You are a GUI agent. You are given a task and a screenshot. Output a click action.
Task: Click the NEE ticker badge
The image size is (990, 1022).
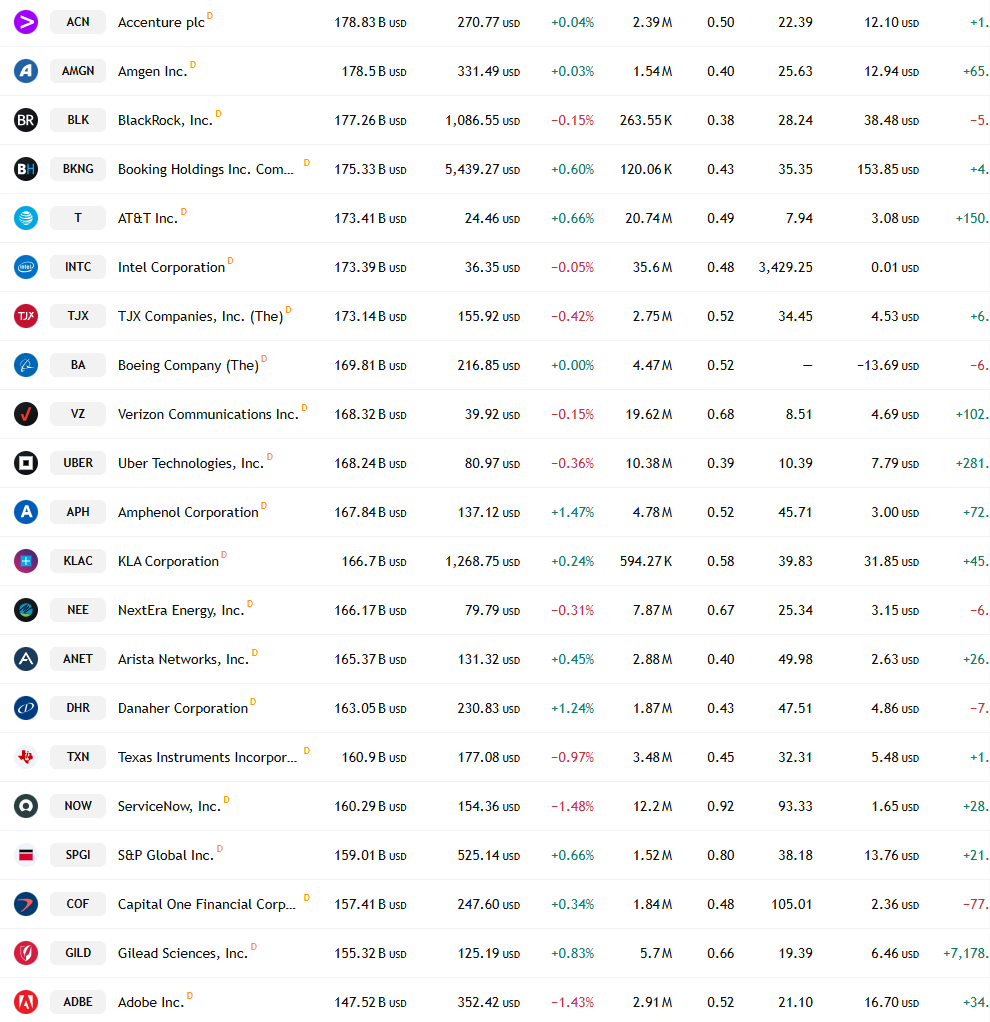coord(78,610)
